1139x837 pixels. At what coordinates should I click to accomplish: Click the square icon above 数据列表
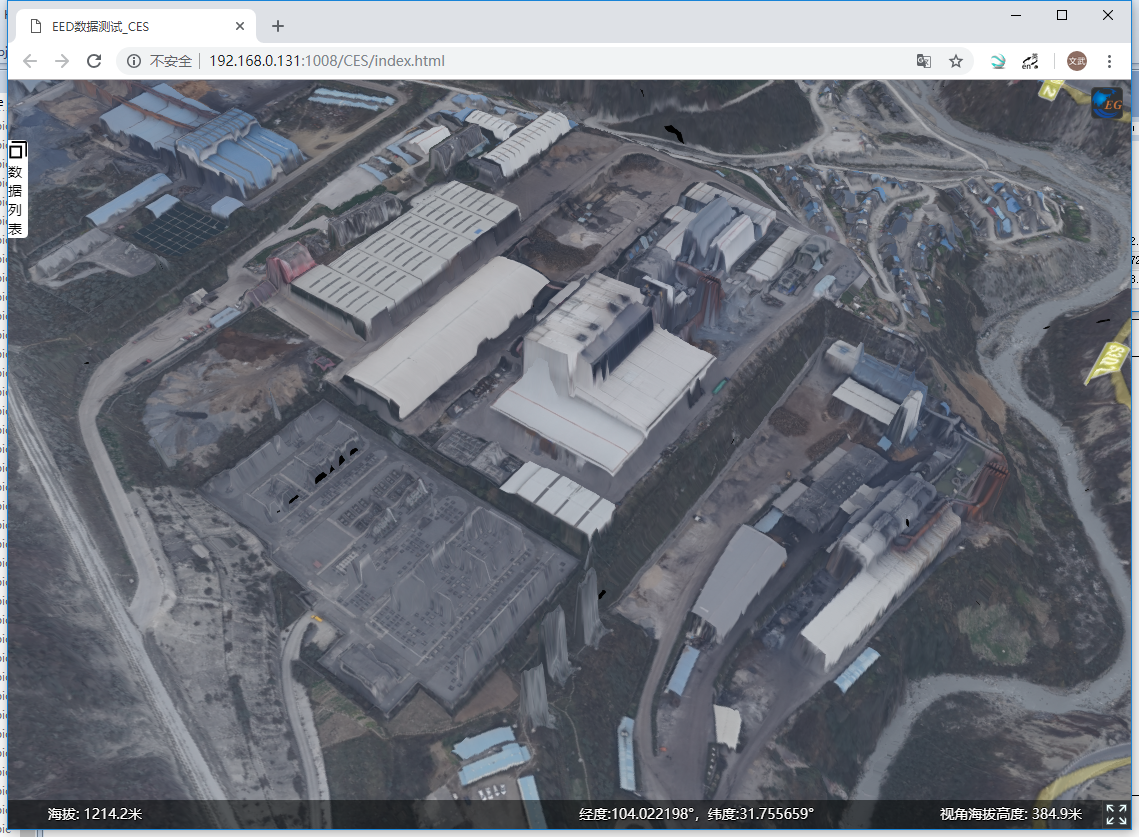(x=16, y=150)
